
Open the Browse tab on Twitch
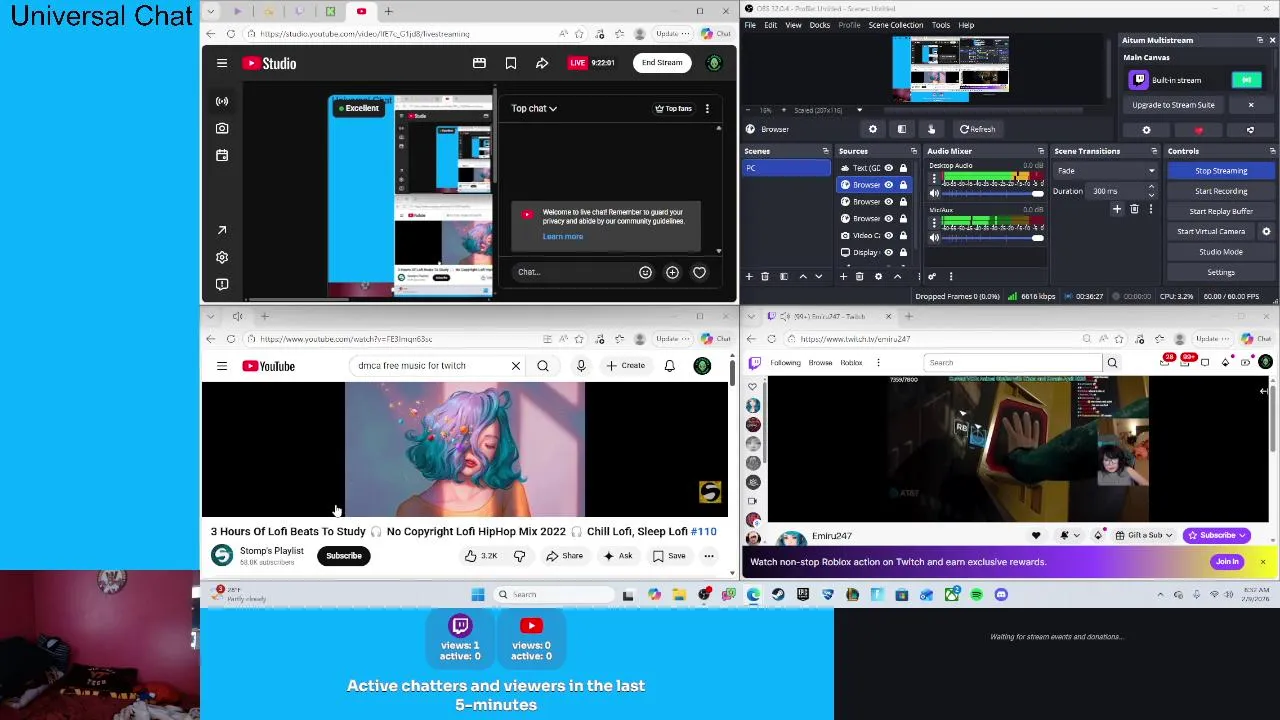coord(820,363)
